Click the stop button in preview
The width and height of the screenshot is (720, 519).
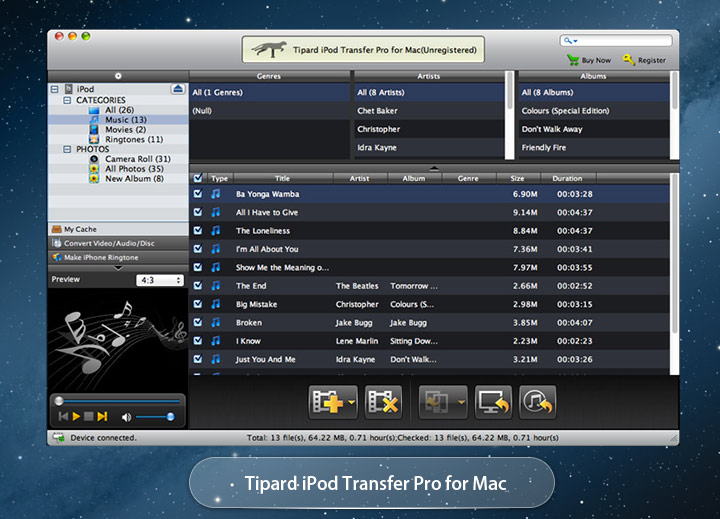(x=89, y=417)
